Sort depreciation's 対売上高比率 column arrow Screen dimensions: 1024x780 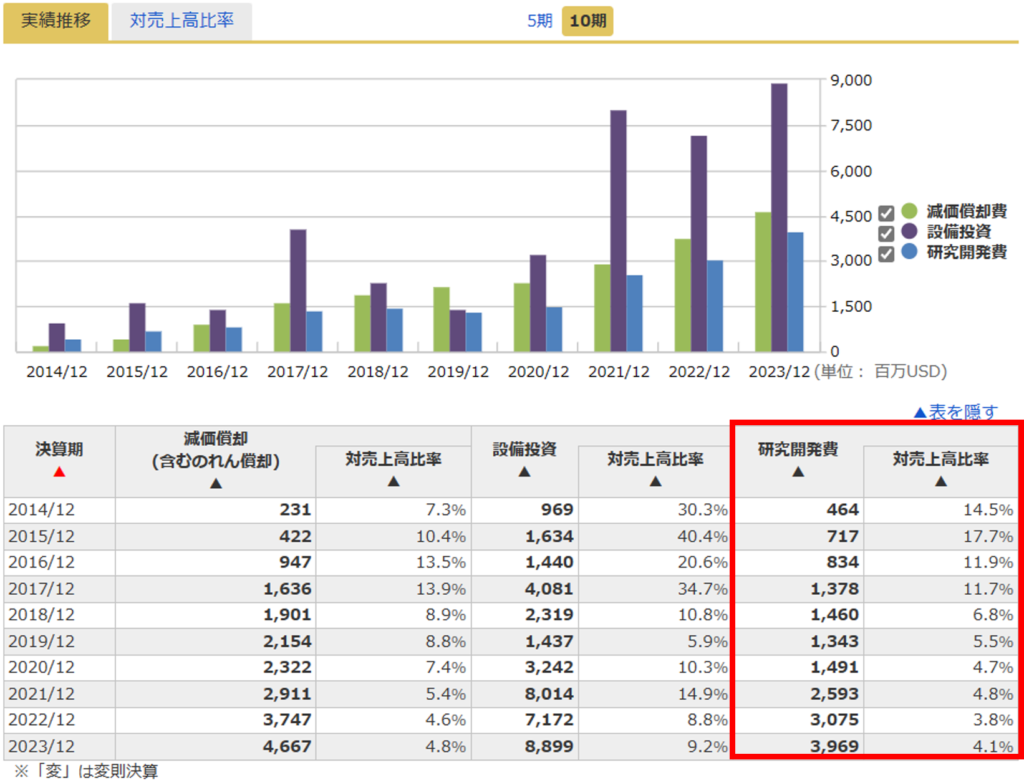coord(393,481)
